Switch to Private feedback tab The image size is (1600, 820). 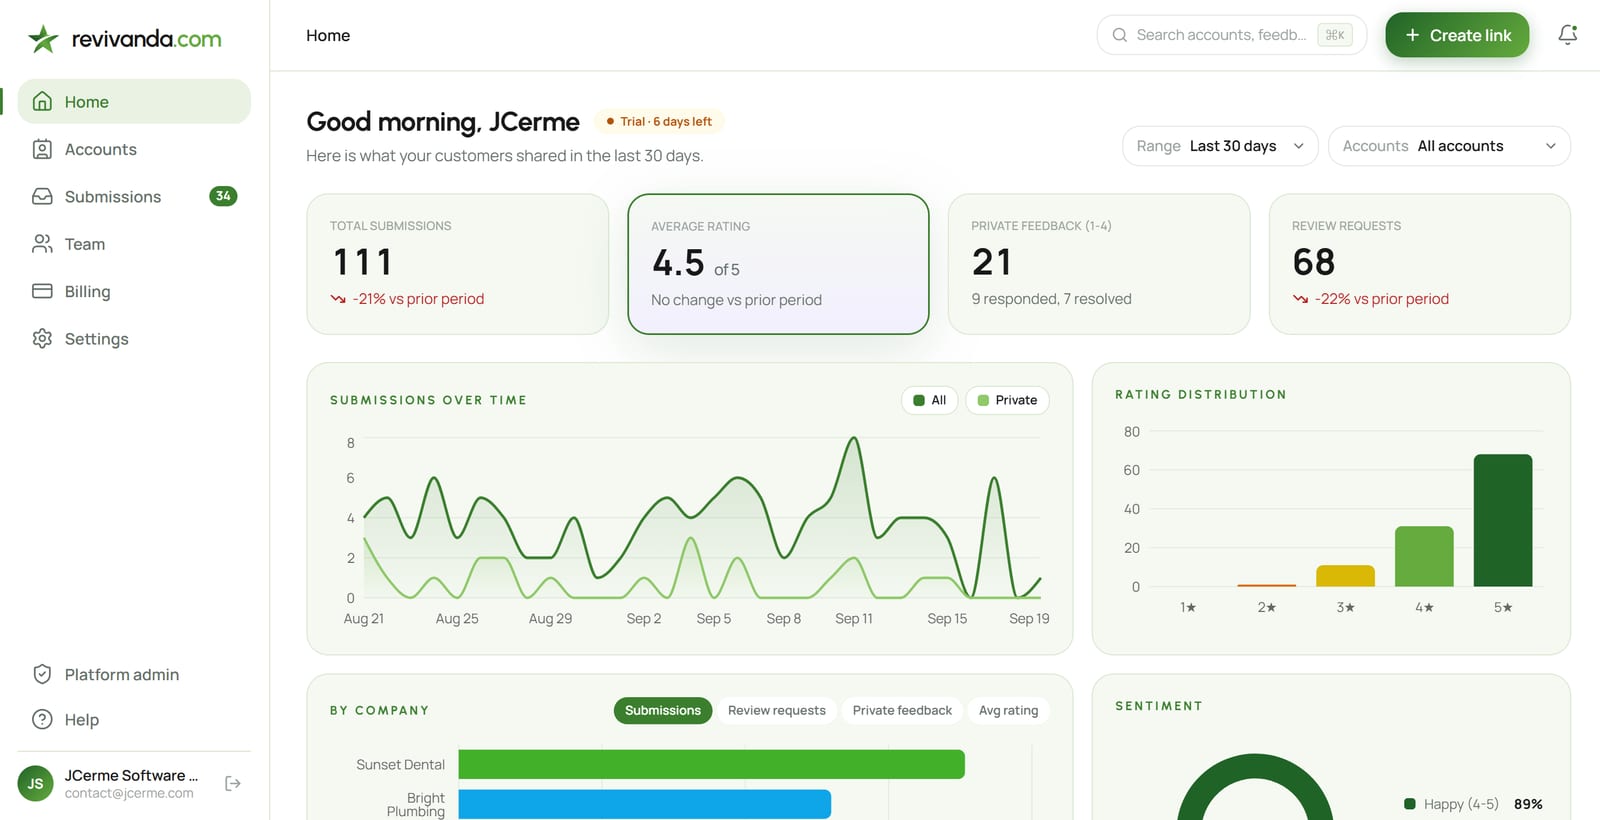[x=902, y=710]
